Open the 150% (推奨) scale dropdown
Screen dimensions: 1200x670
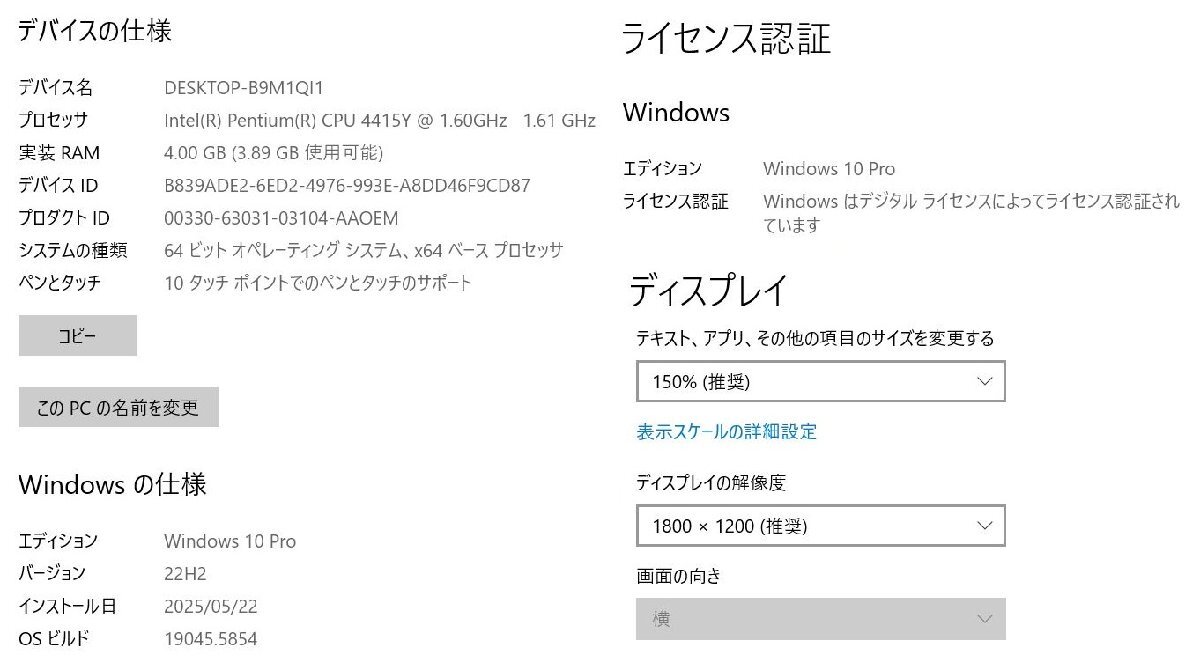(820, 382)
